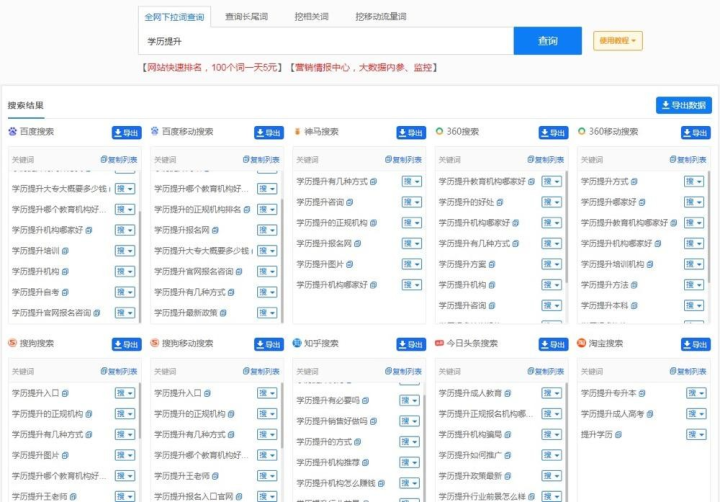This screenshot has width=720, height=502.
Task: Click scrollbar of 百度搜索 results list
Action: point(140,266)
